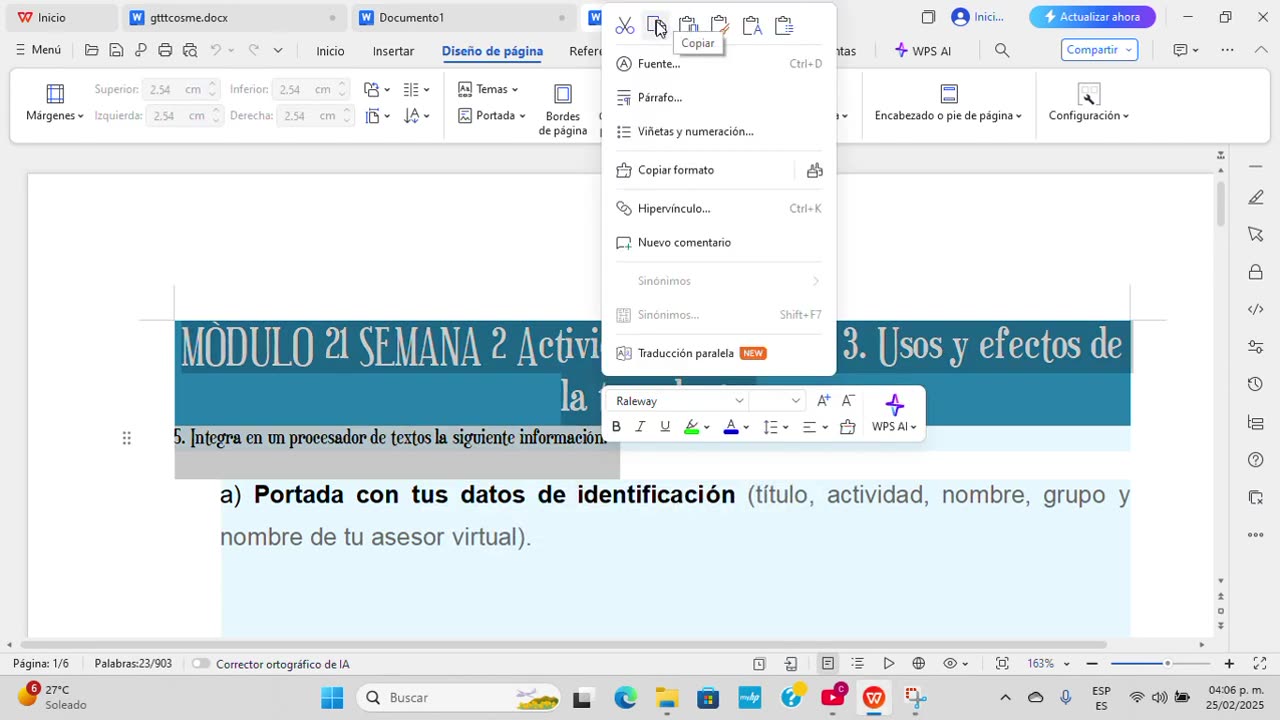Click the Cut scissors icon in context menu
Viewport: 1280px width, 720px height.
pyautogui.click(x=625, y=26)
